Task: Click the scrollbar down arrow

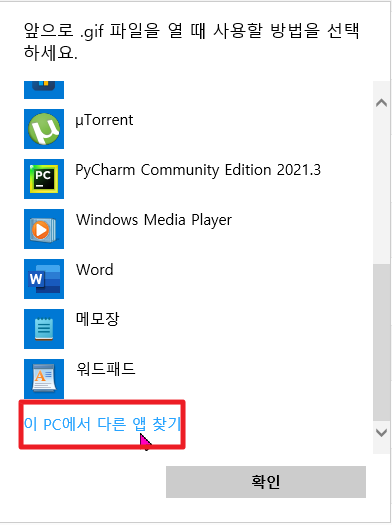Action: coord(382,433)
